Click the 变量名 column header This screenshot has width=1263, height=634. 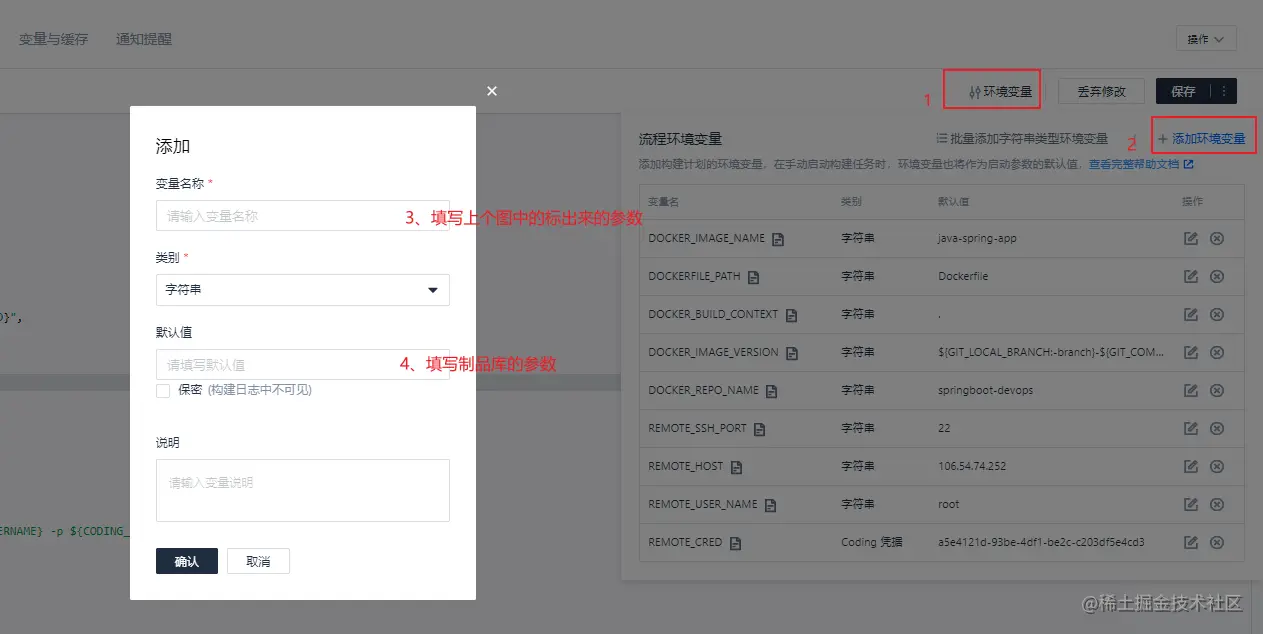663,201
